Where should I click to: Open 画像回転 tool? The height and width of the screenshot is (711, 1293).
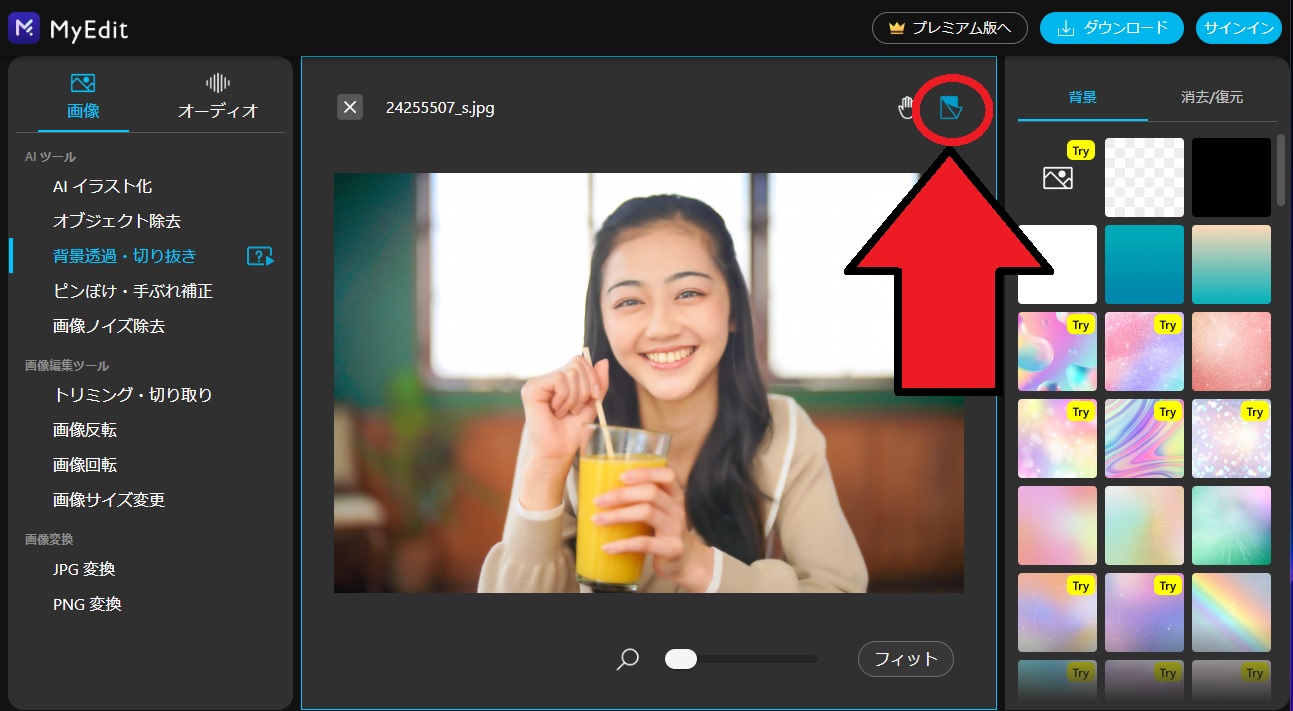point(85,465)
